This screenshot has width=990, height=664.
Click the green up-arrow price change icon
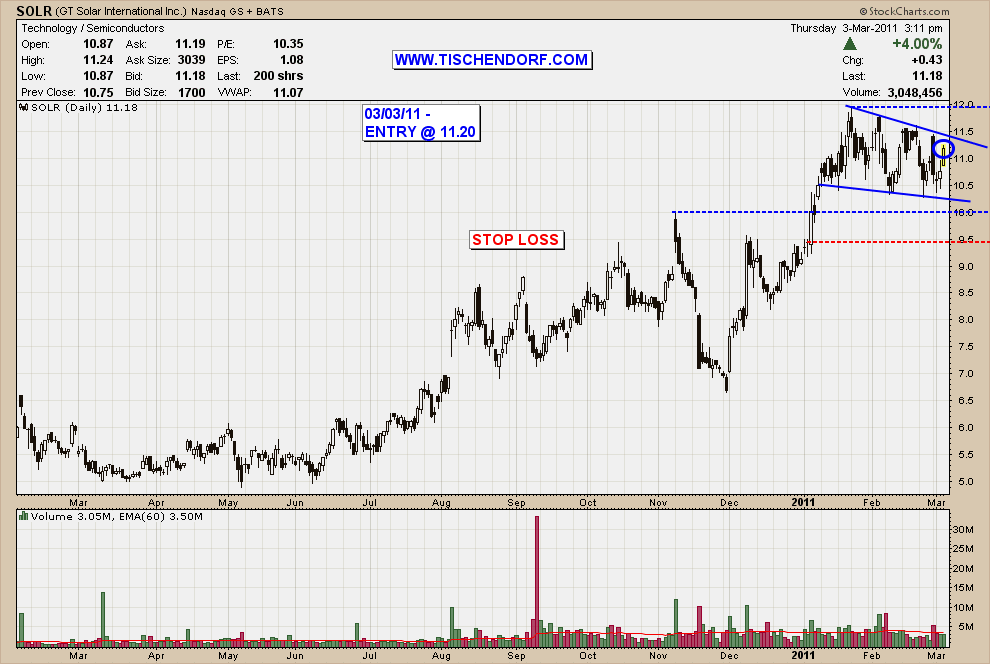coord(850,44)
